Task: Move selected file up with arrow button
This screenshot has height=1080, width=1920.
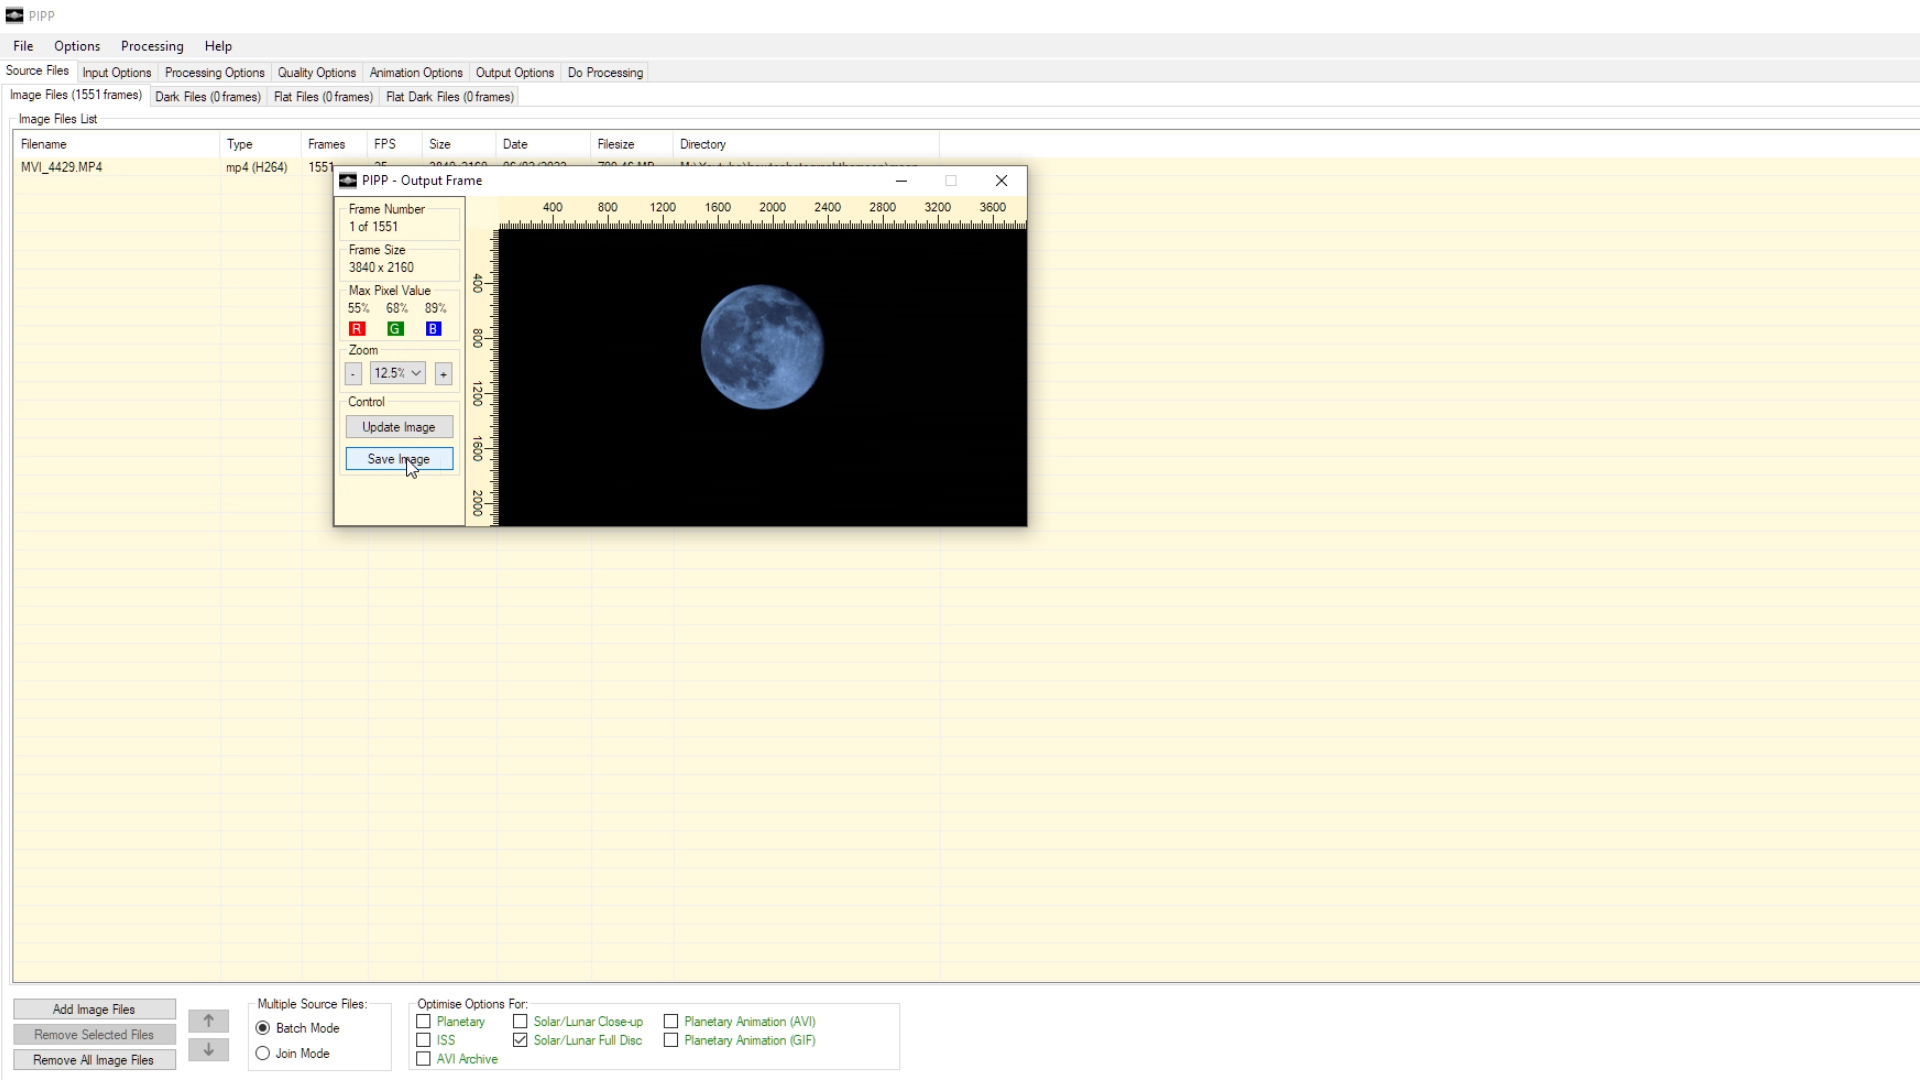Action: coord(208,1021)
